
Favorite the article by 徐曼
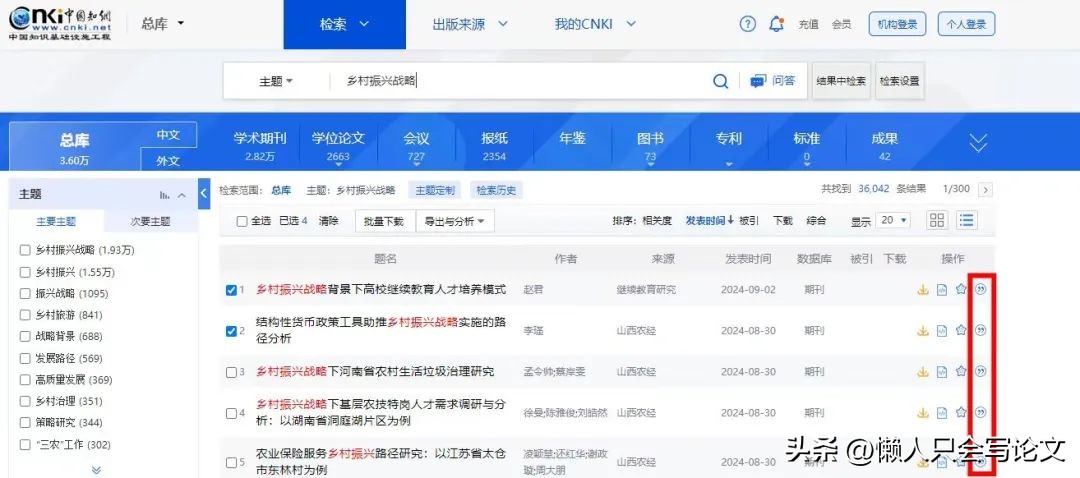coord(961,413)
